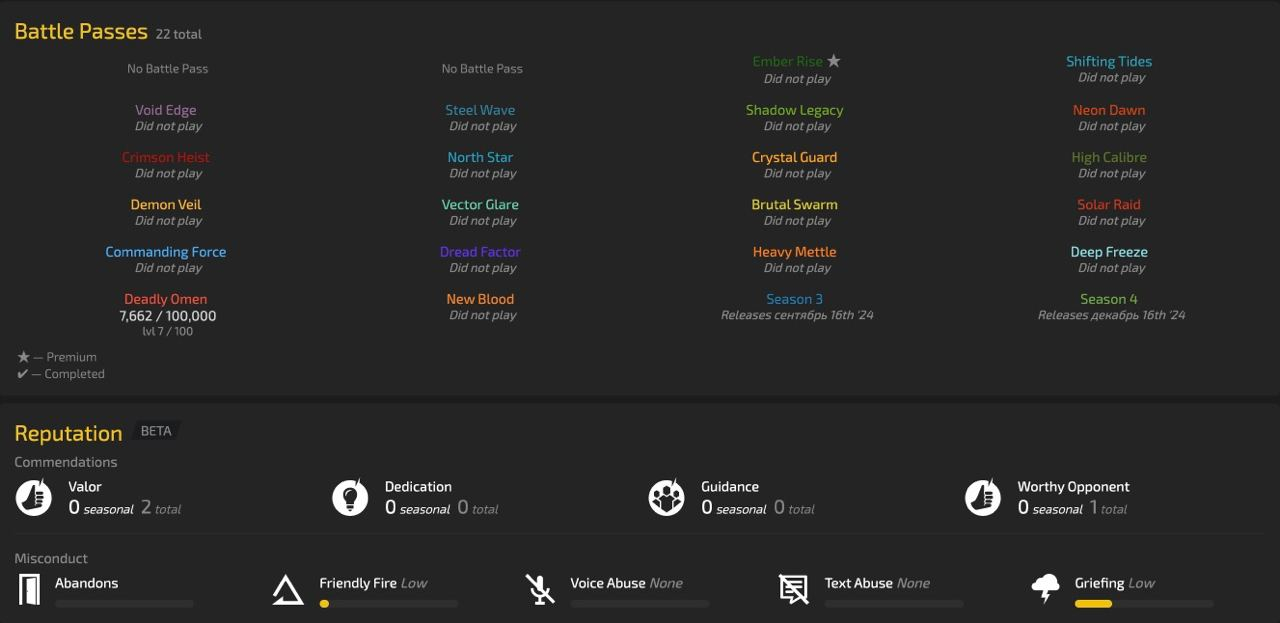Open the High Calibre battle pass
Screen dimensions: 1280x623
coord(1109,157)
